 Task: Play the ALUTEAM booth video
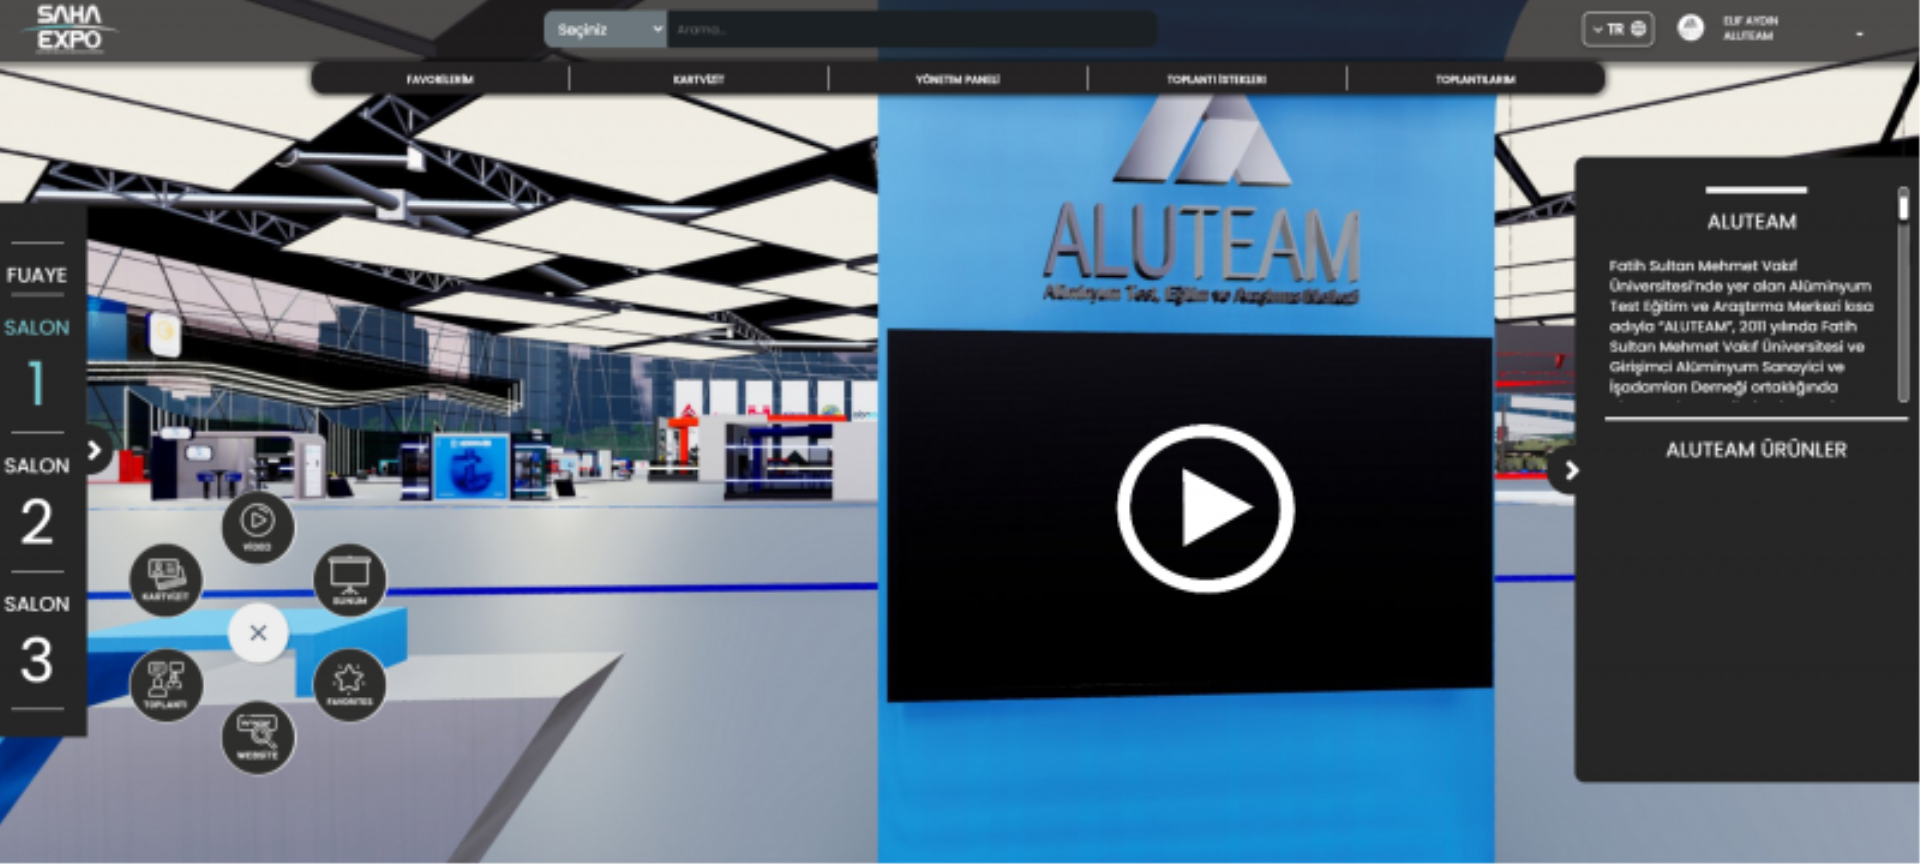pos(1205,509)
